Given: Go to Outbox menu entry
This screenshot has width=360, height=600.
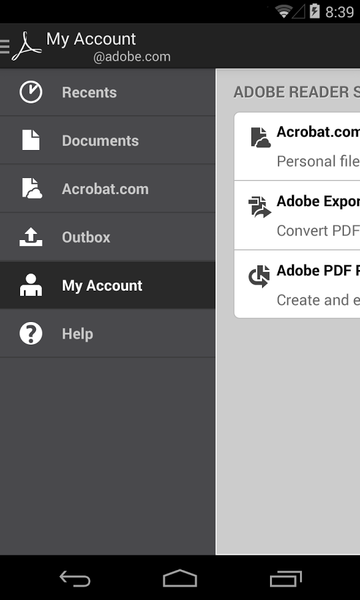Looking at the screenshot, I should coord(107,237).
